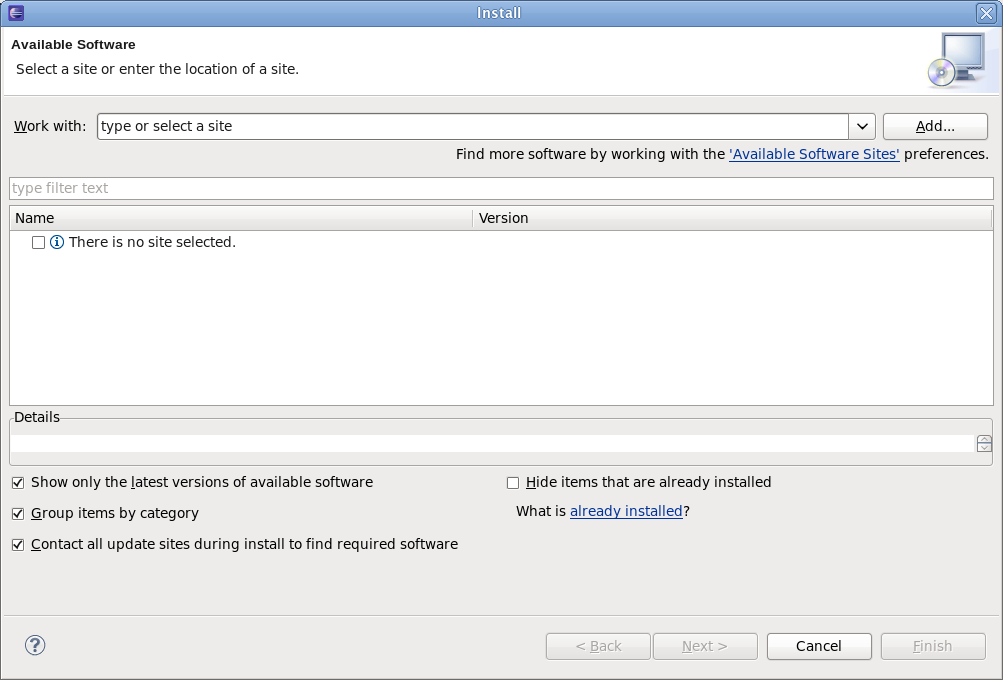Click the Eclipse icon in the title bar
Image resolution: width=1003 pixels, height=680 pixels.
point(15,13)
